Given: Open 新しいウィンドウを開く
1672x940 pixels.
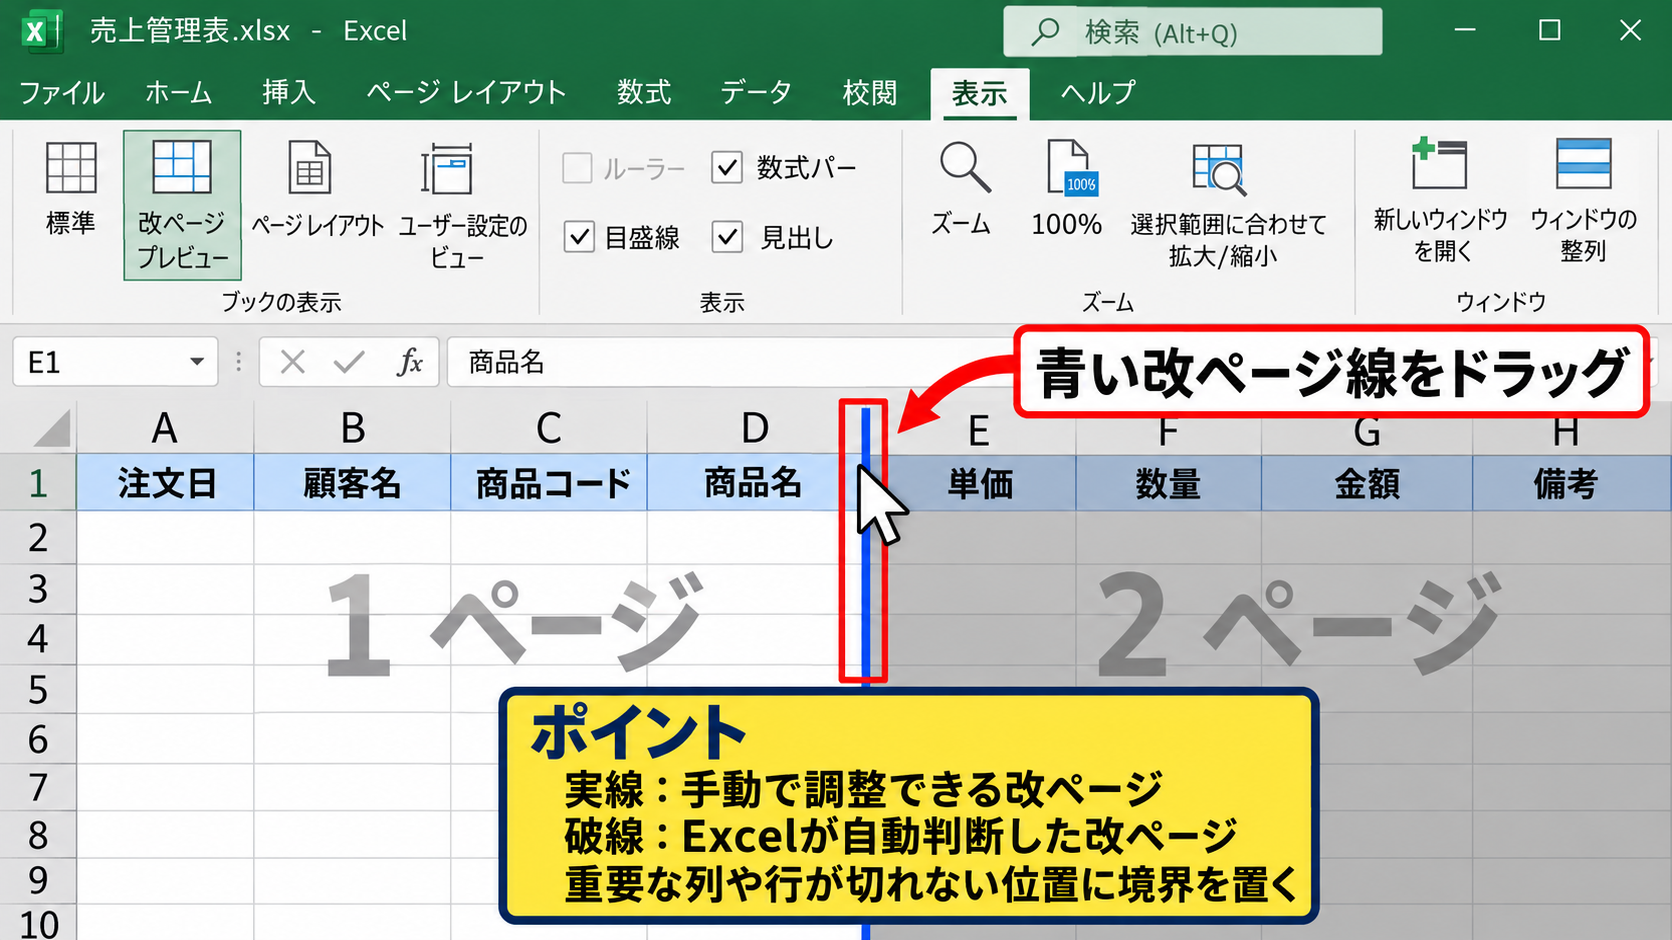Looking at the screenshot, I should click(x=1440, y=200).
